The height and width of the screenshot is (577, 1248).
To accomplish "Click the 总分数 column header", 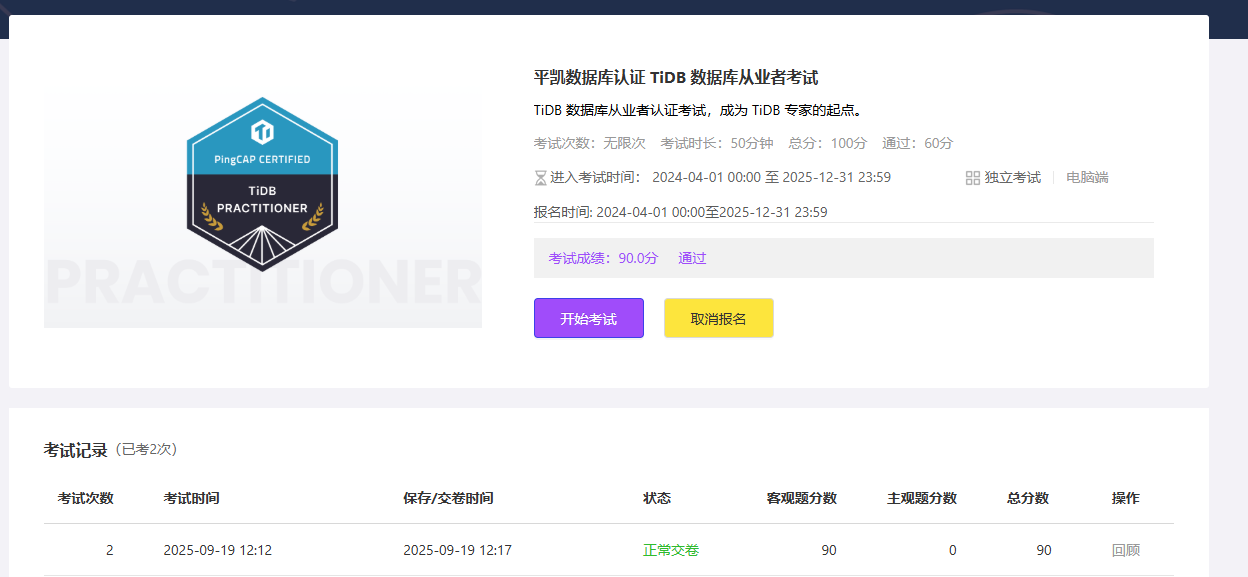I will [x=1028, y=498].
